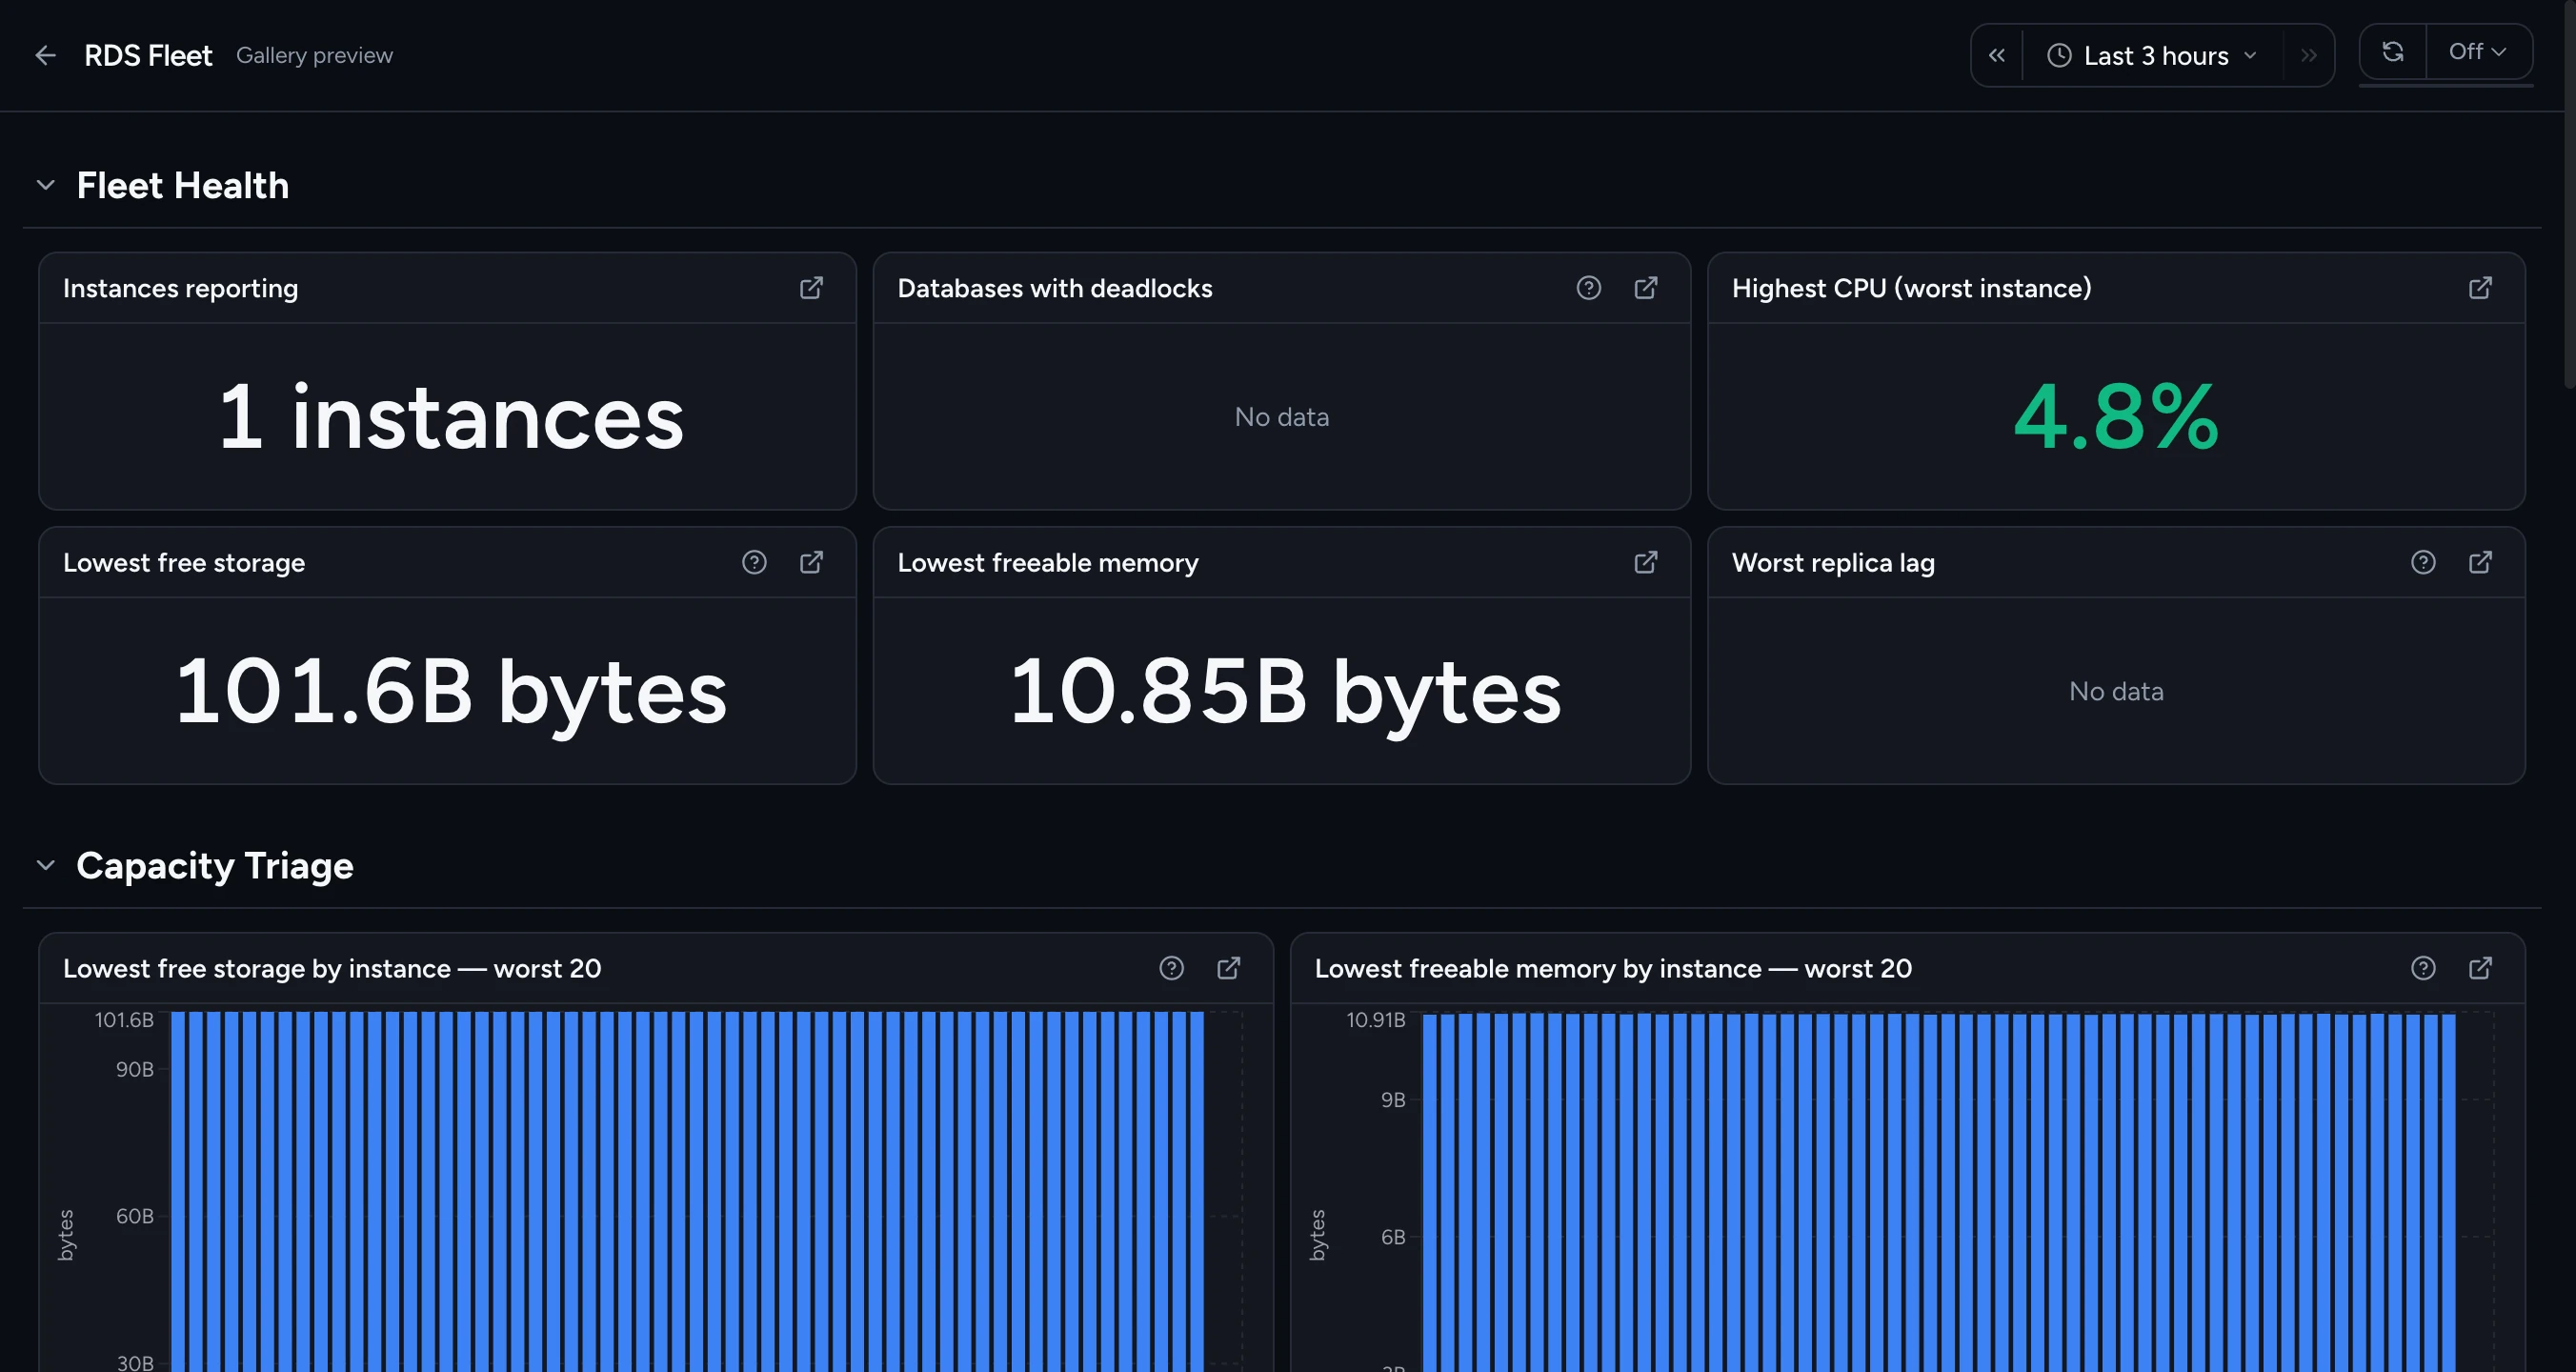Screen dimensions: 2576x1372
Task: Open the Last 3 hours time picker
Action: pos(2152,55)
